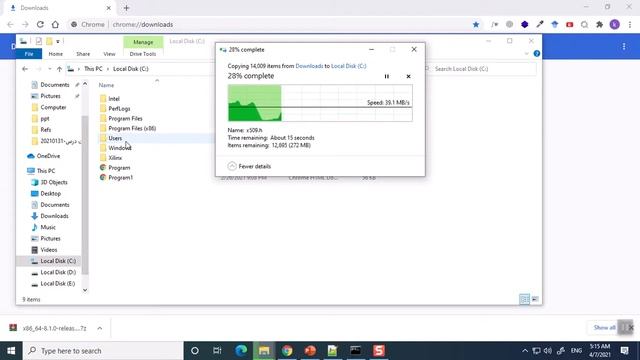Expand the Explorer ribbon chevron
The width and height of the screenshot is (640, 360).
point(527,53)
